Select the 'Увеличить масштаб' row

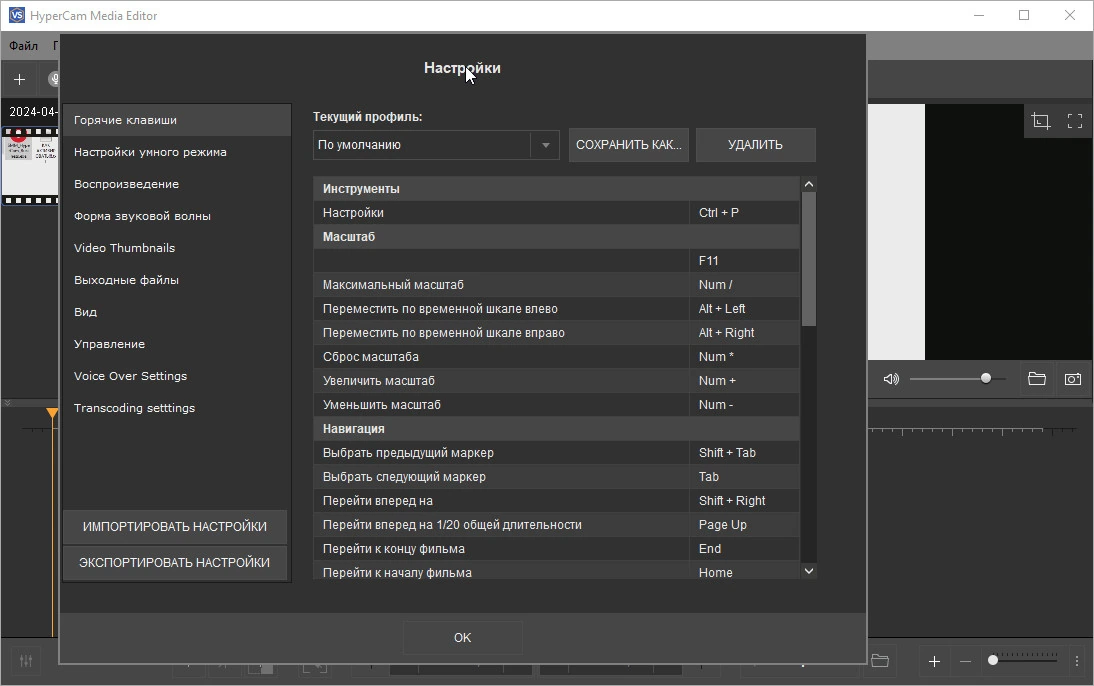coord(557,381)
